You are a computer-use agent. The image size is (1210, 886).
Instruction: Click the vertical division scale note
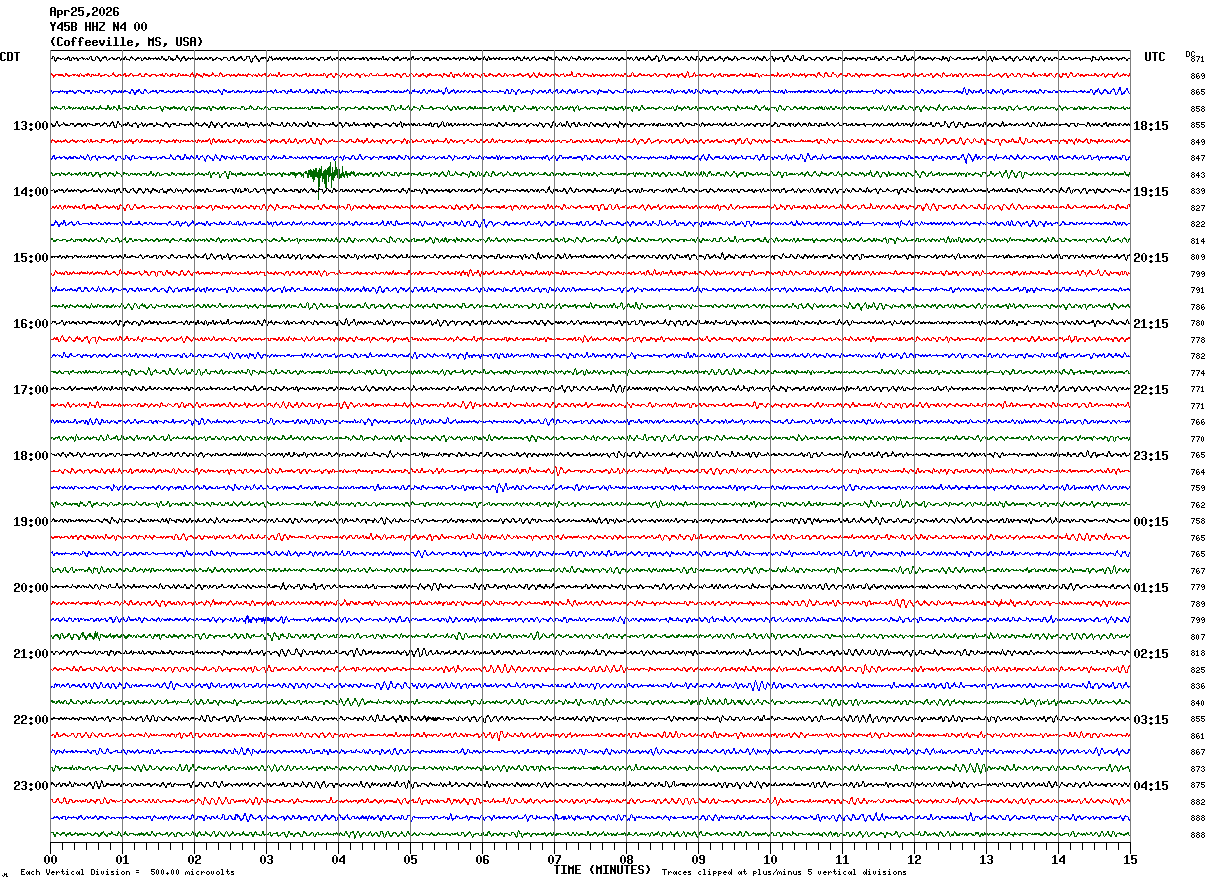pos(127,872)
